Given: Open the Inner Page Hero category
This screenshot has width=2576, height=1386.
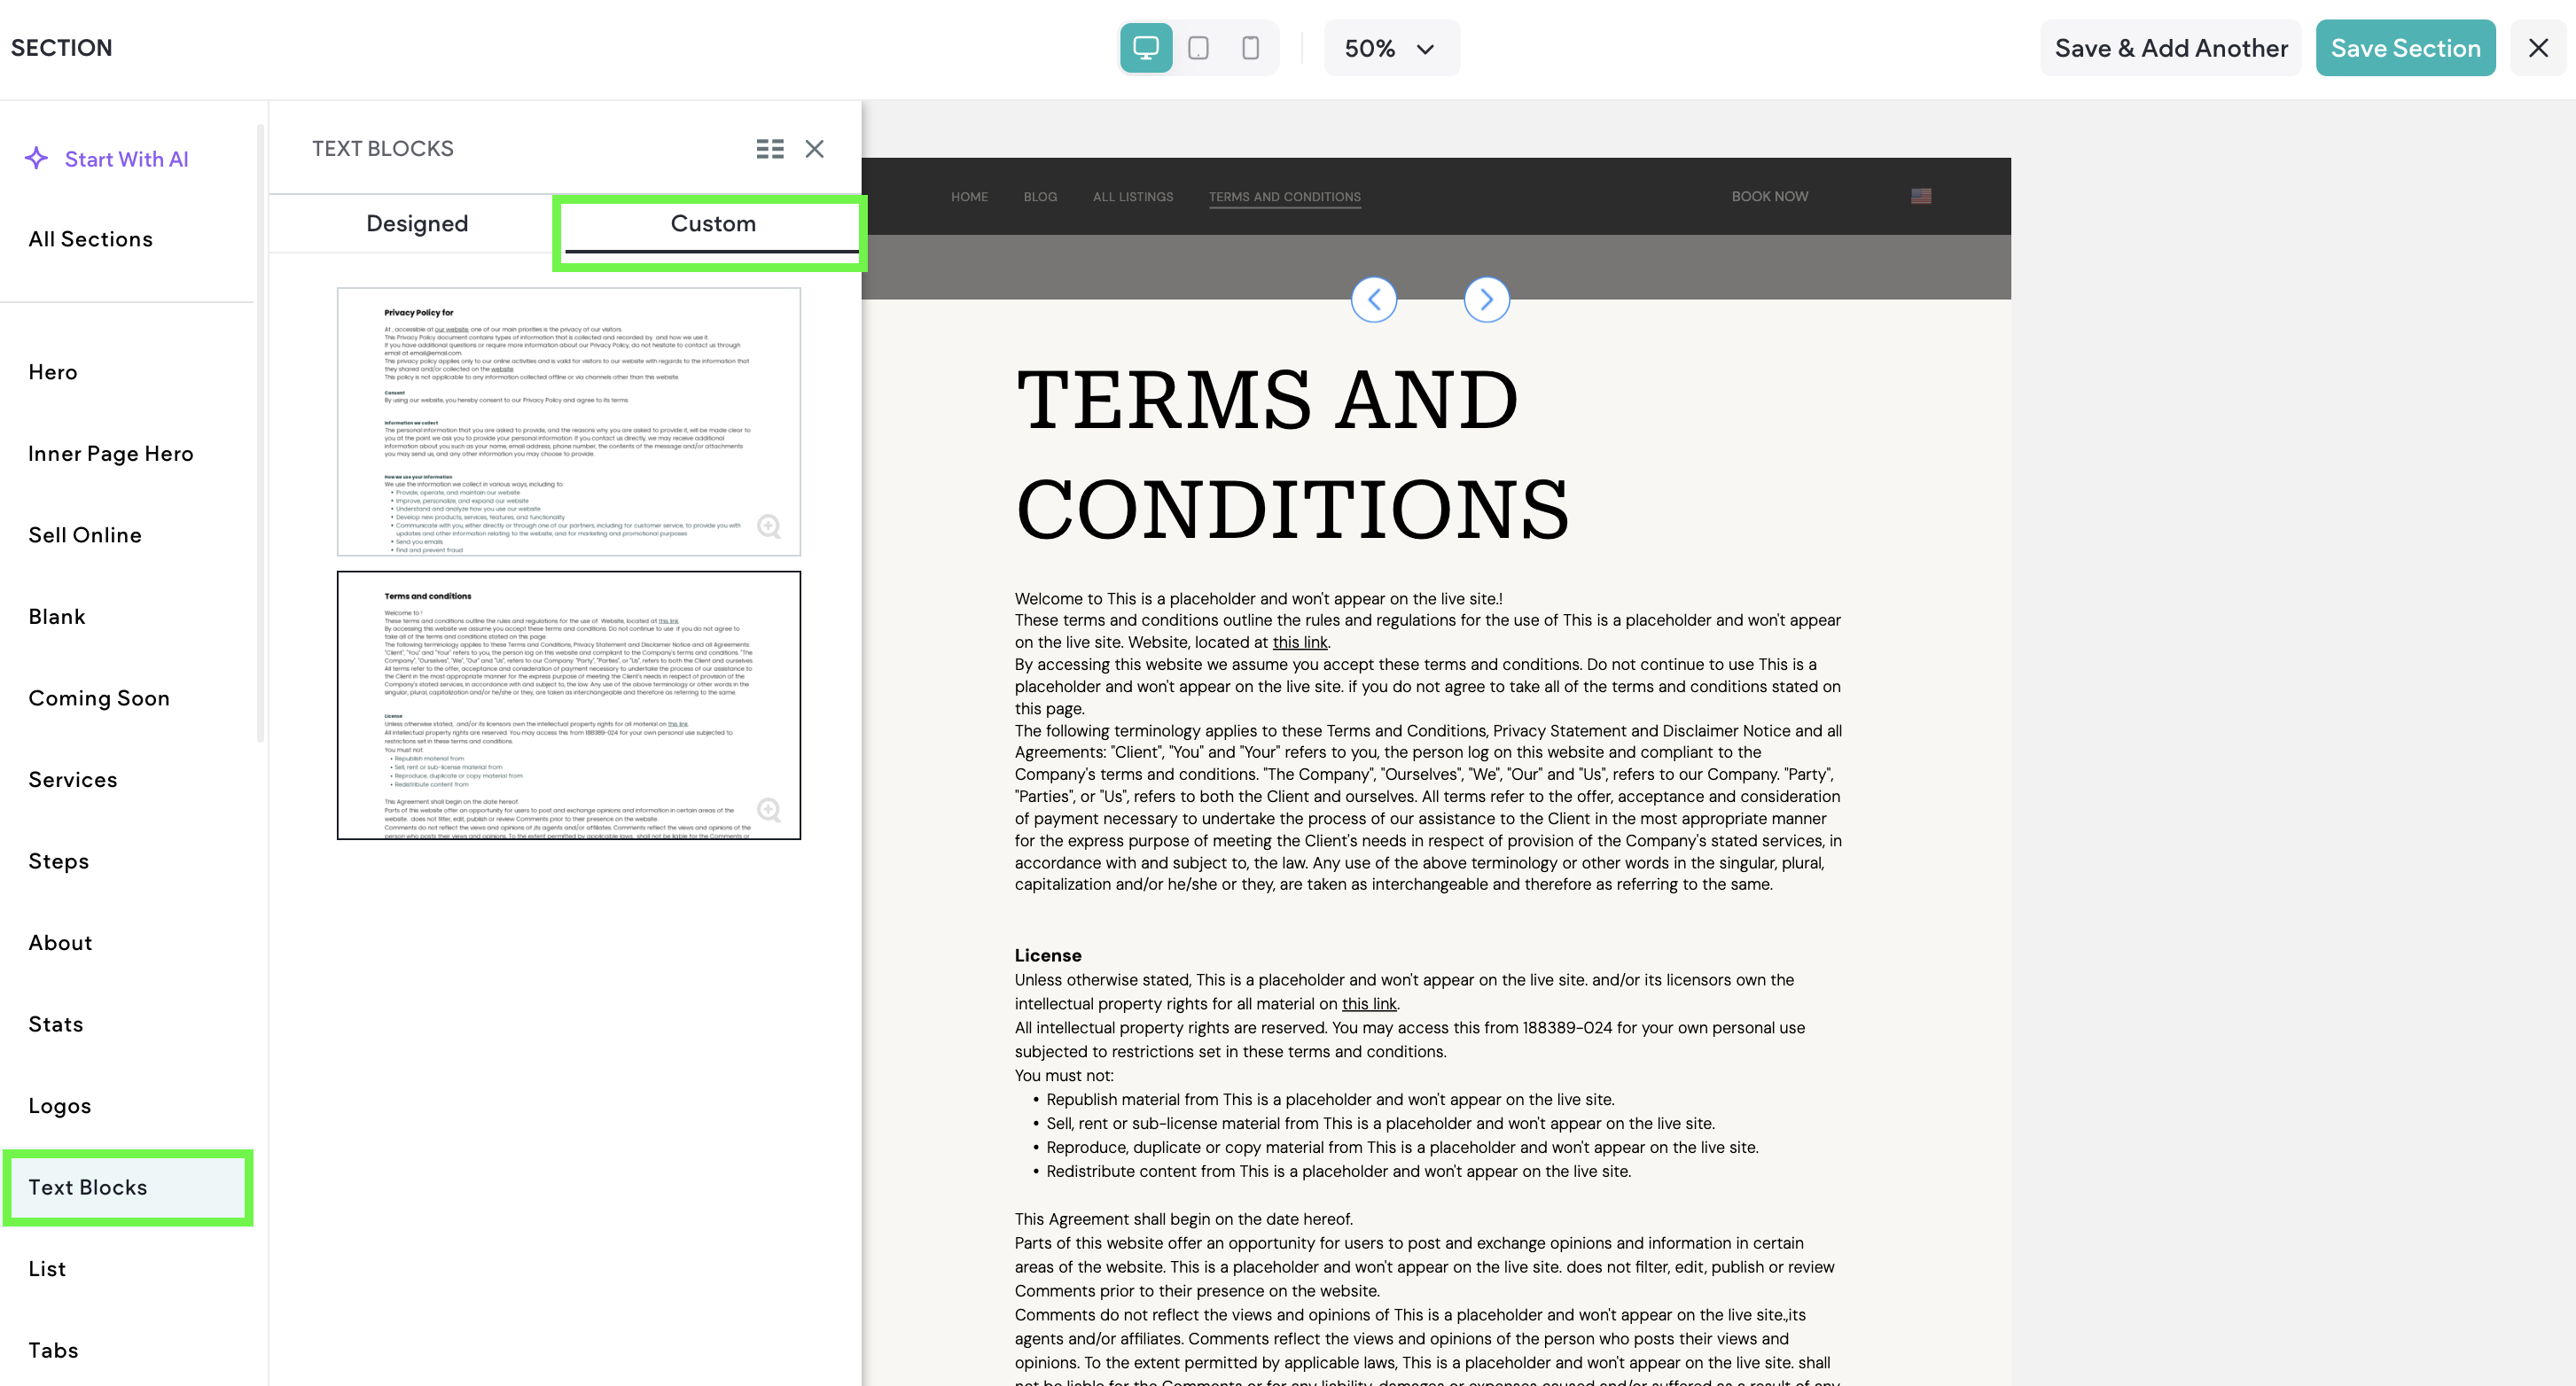Looking at the screenshot, I should (111, 453).
